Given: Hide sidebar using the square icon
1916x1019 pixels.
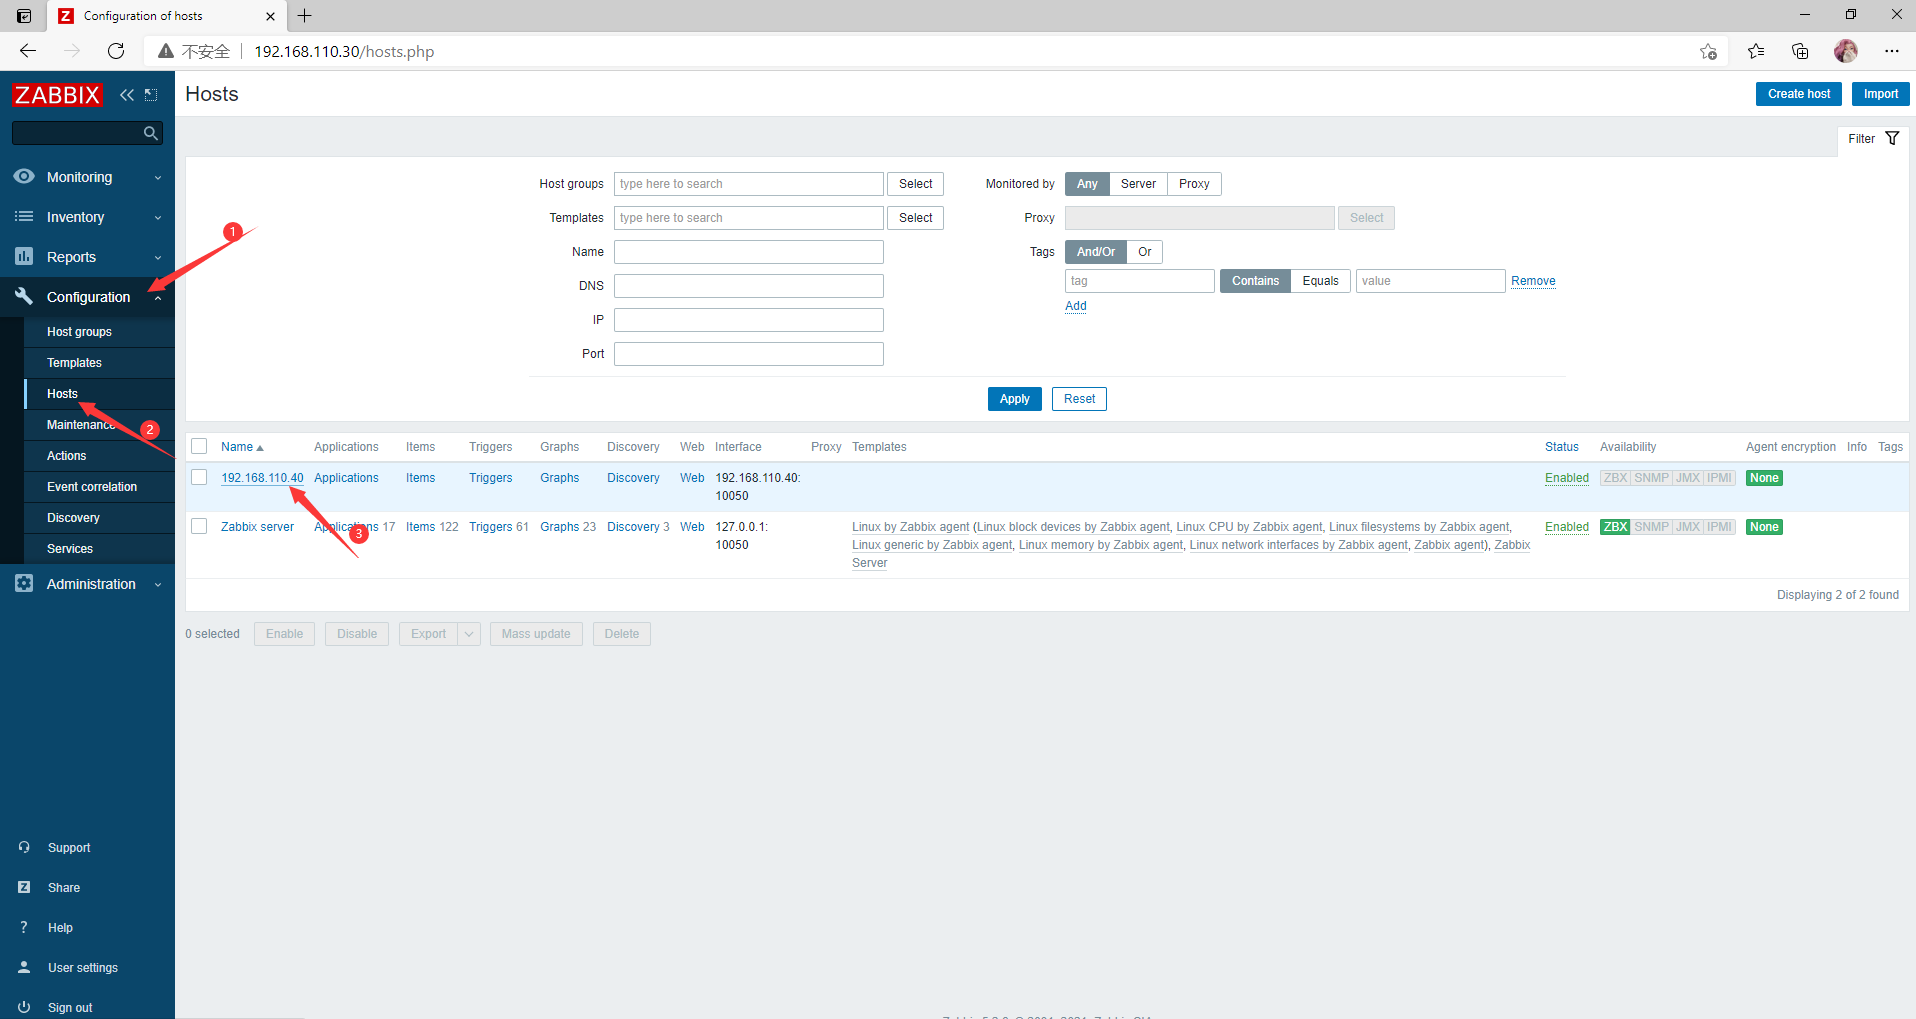Looking at the screenshot, I should (x=151, y=95).
